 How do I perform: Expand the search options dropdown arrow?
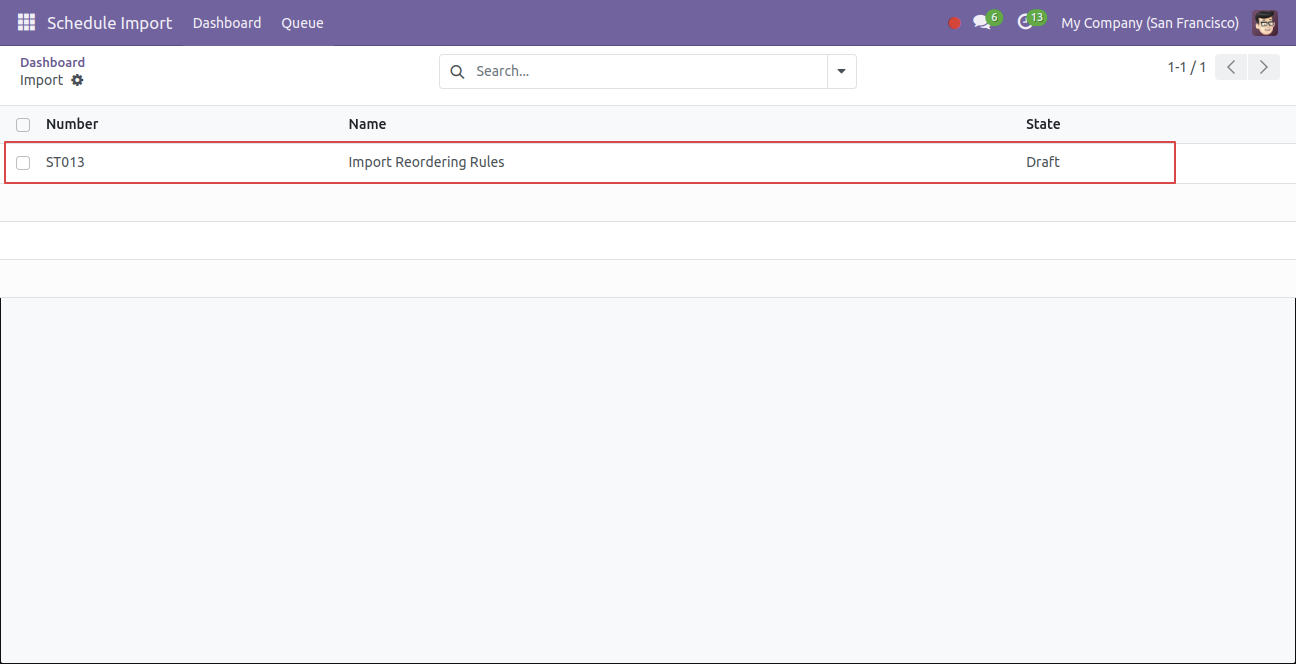(841, 71)
